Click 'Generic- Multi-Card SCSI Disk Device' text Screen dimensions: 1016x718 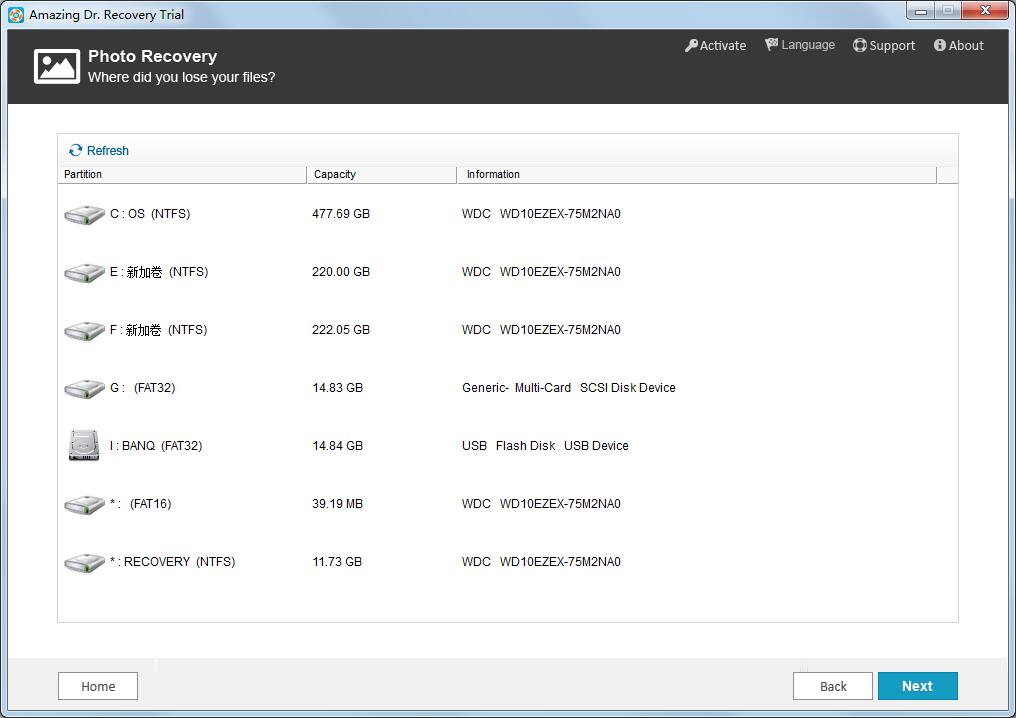point(569,388)
